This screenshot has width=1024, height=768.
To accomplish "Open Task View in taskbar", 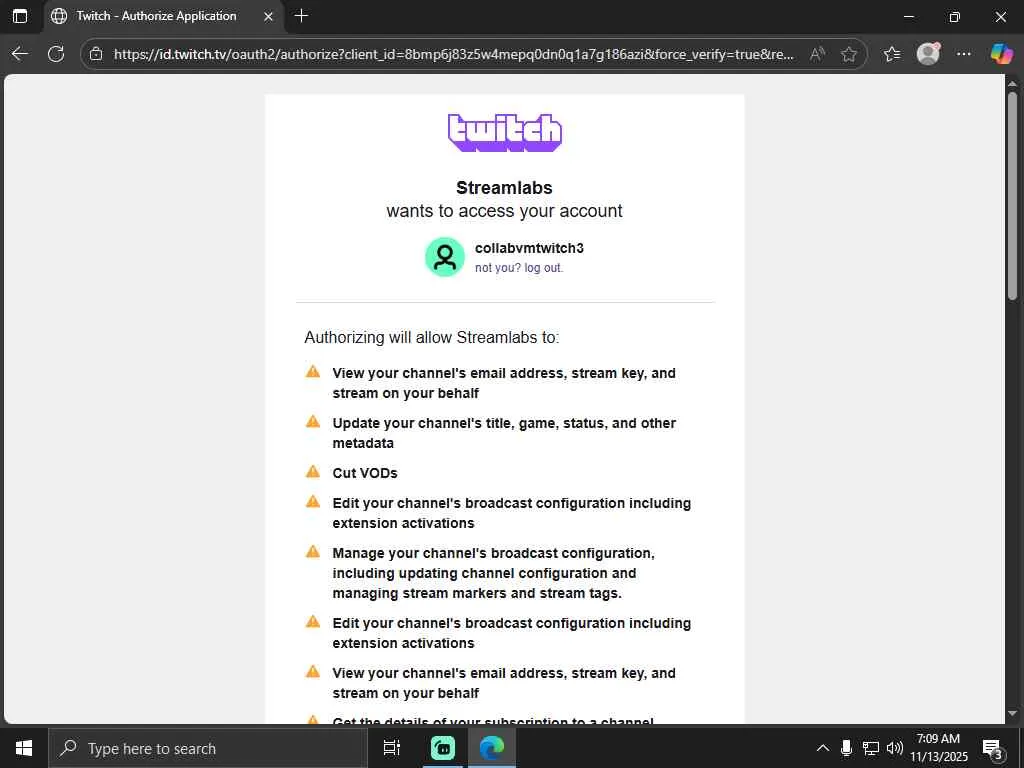I will click(391, 748).
